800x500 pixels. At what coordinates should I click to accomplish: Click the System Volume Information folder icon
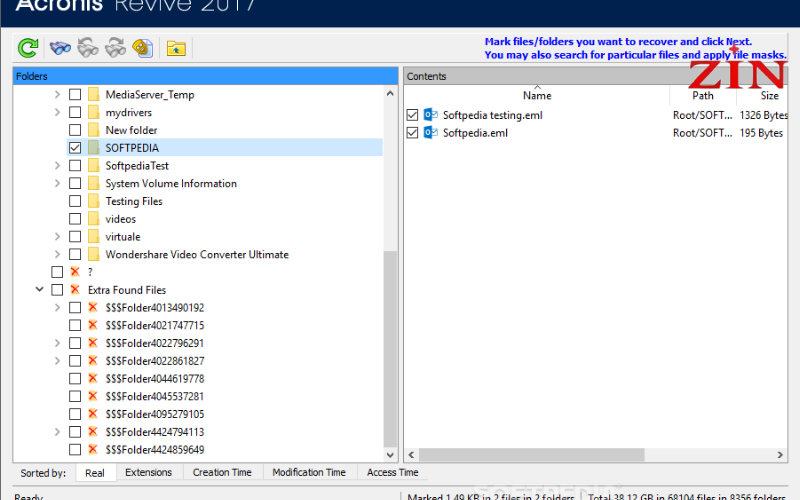93,183
